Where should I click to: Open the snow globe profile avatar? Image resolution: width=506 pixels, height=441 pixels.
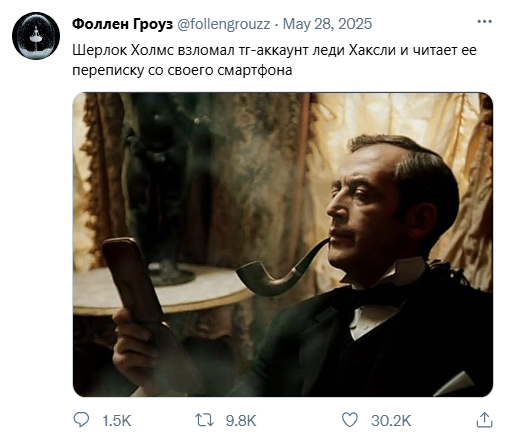36,36
